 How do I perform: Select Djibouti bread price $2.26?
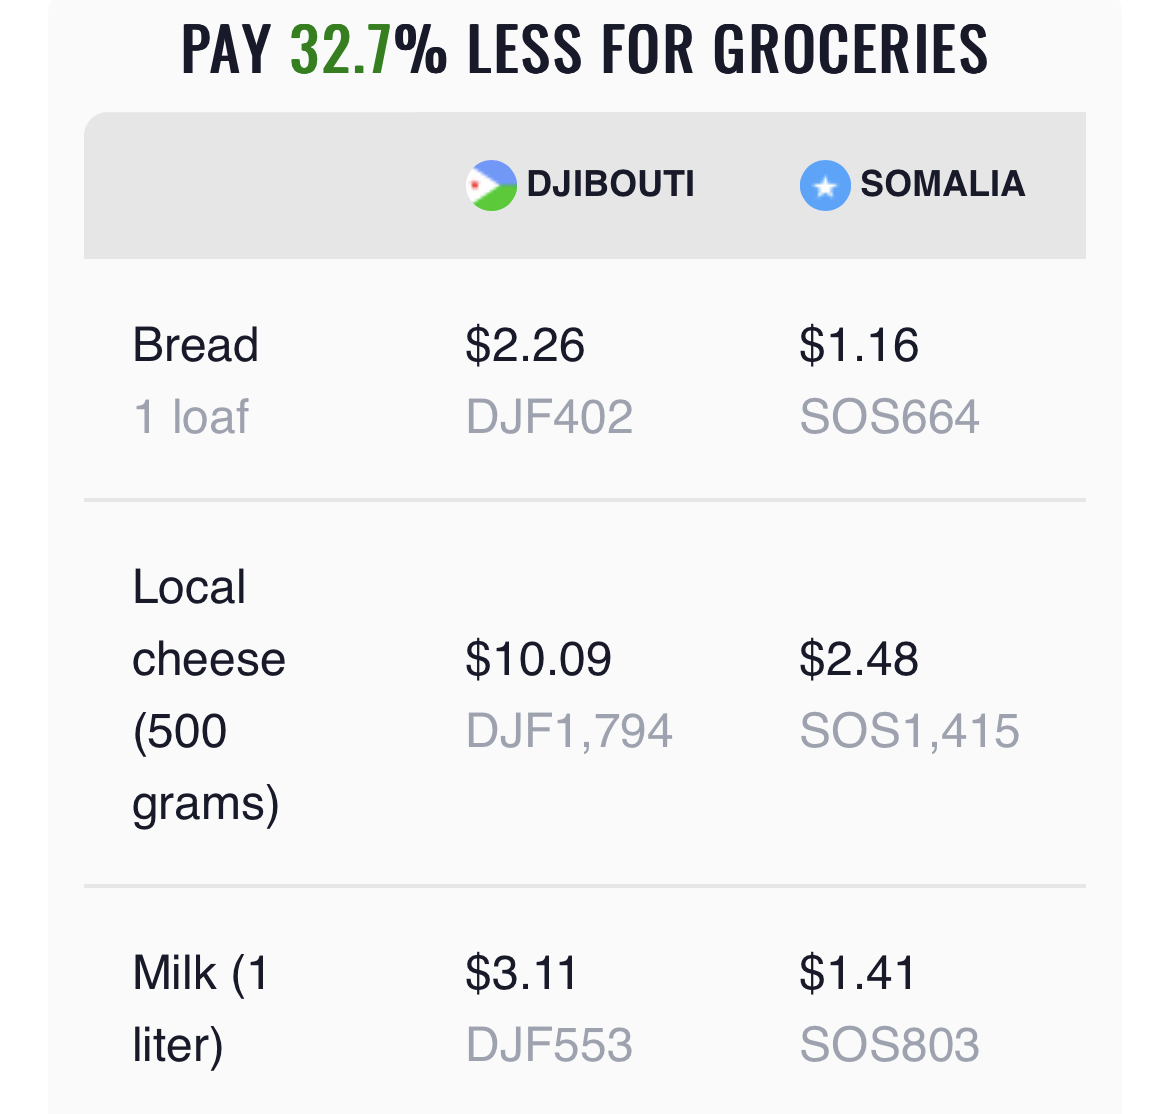click(525, 345)
